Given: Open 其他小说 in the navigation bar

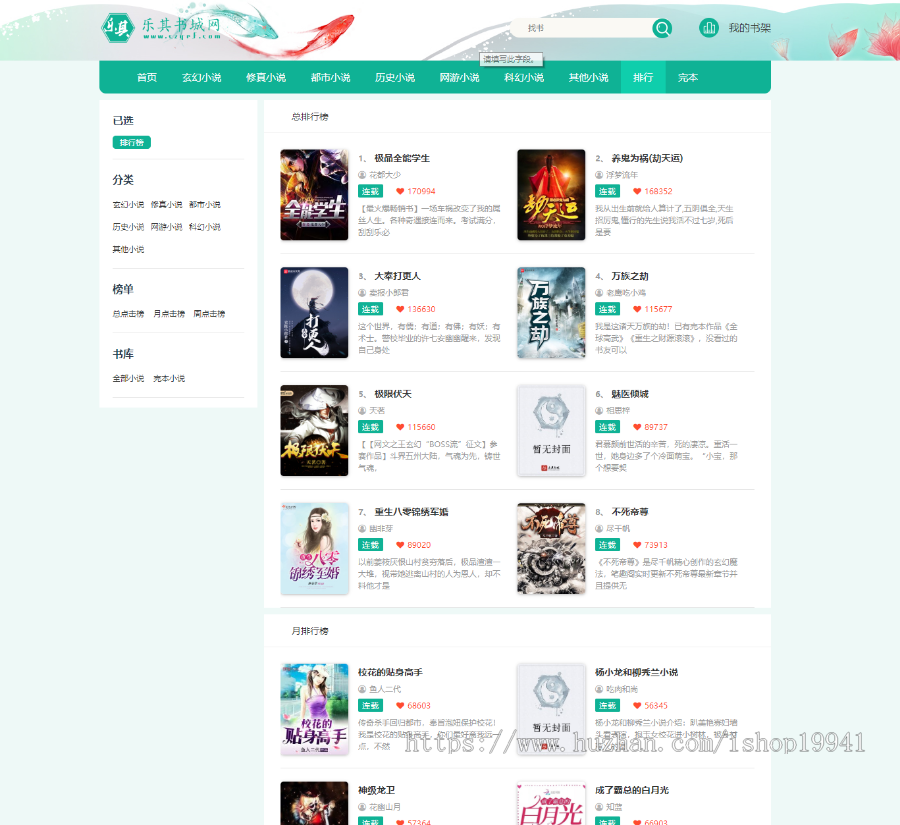Looking at the screenshot, I should (588, 77).
